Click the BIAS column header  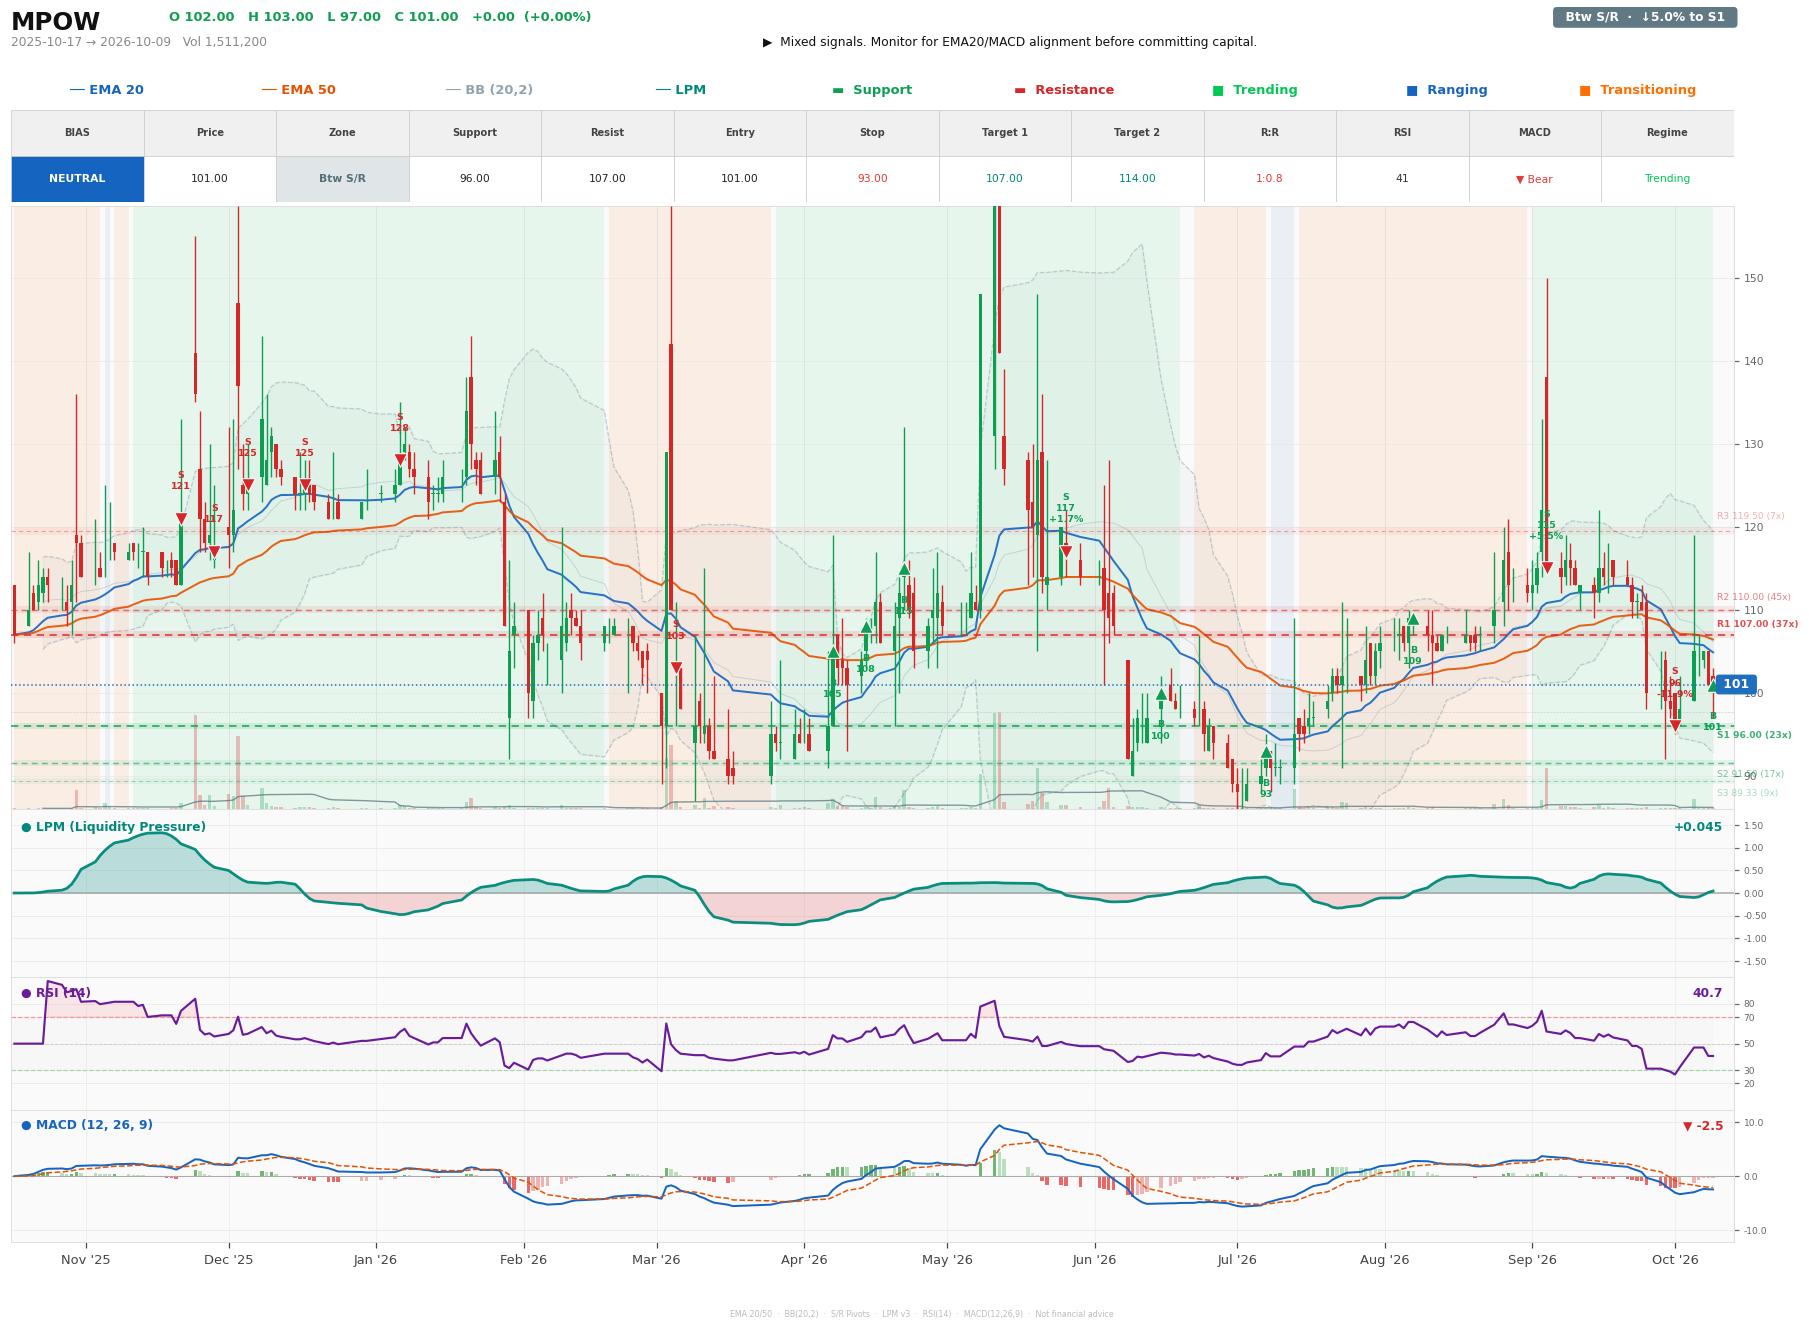pos(77,133)
